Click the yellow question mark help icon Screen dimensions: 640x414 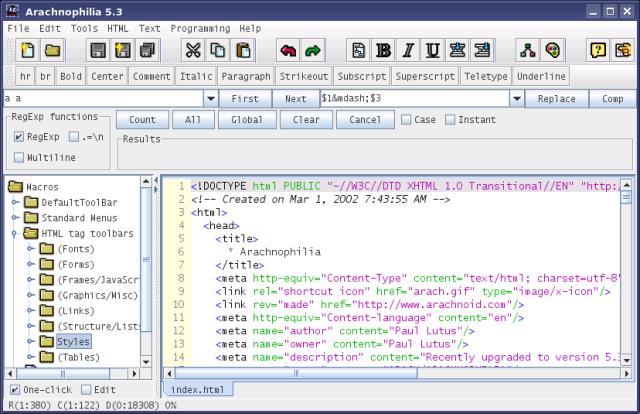coord(598,51)
